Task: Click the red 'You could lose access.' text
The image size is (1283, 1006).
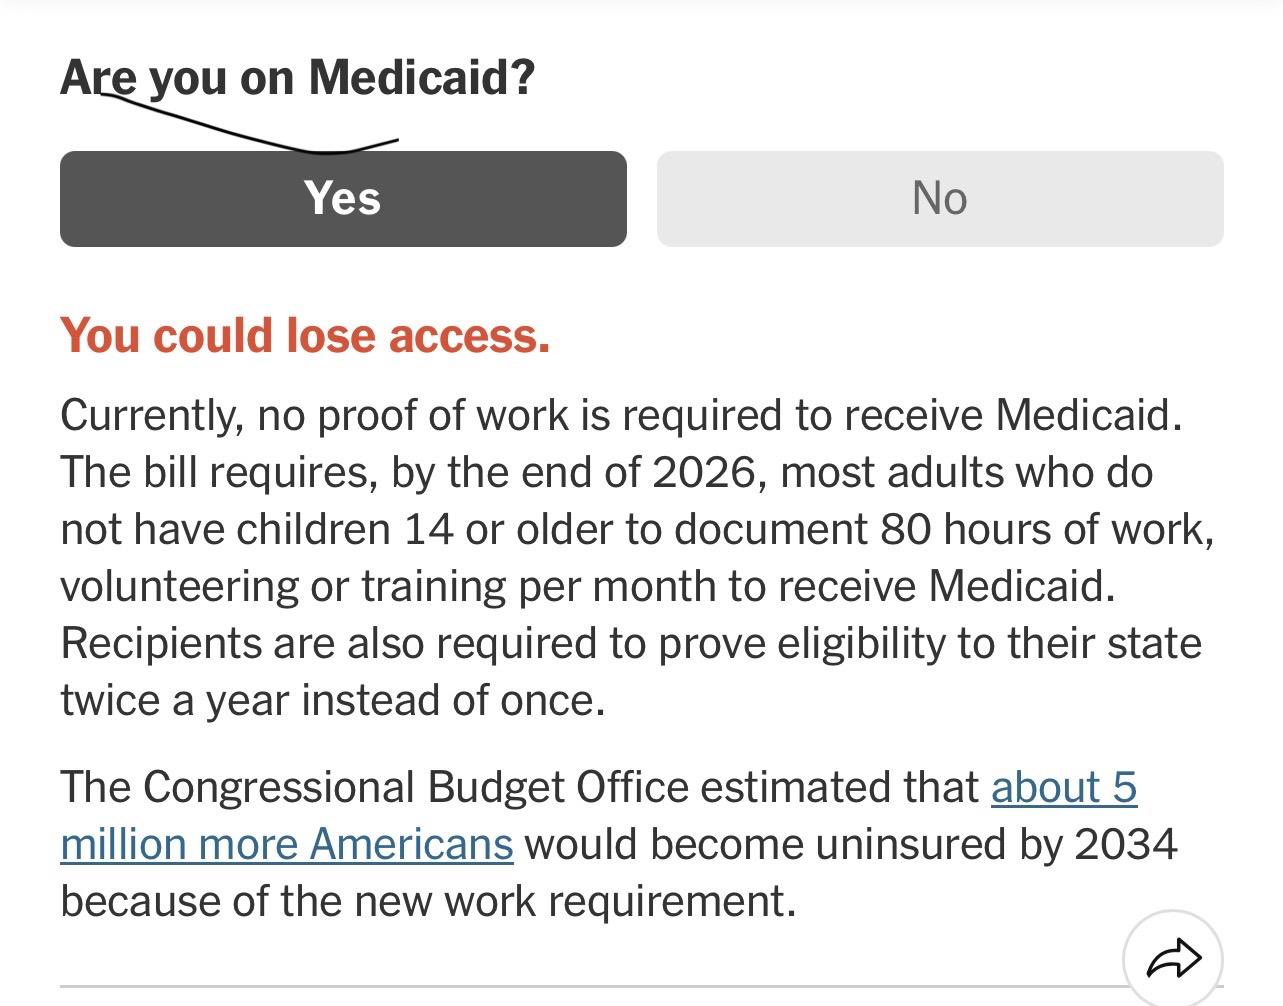Action: tap(305, 336)
